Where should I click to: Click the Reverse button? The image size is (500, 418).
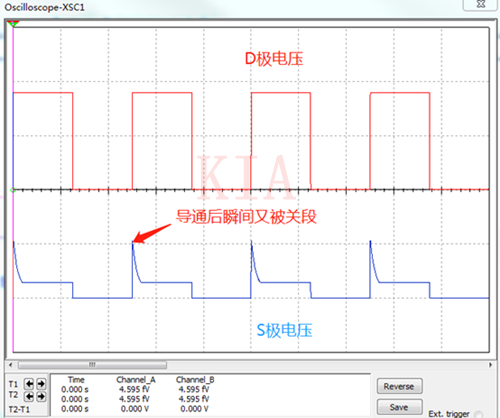(x=399, y=386)
